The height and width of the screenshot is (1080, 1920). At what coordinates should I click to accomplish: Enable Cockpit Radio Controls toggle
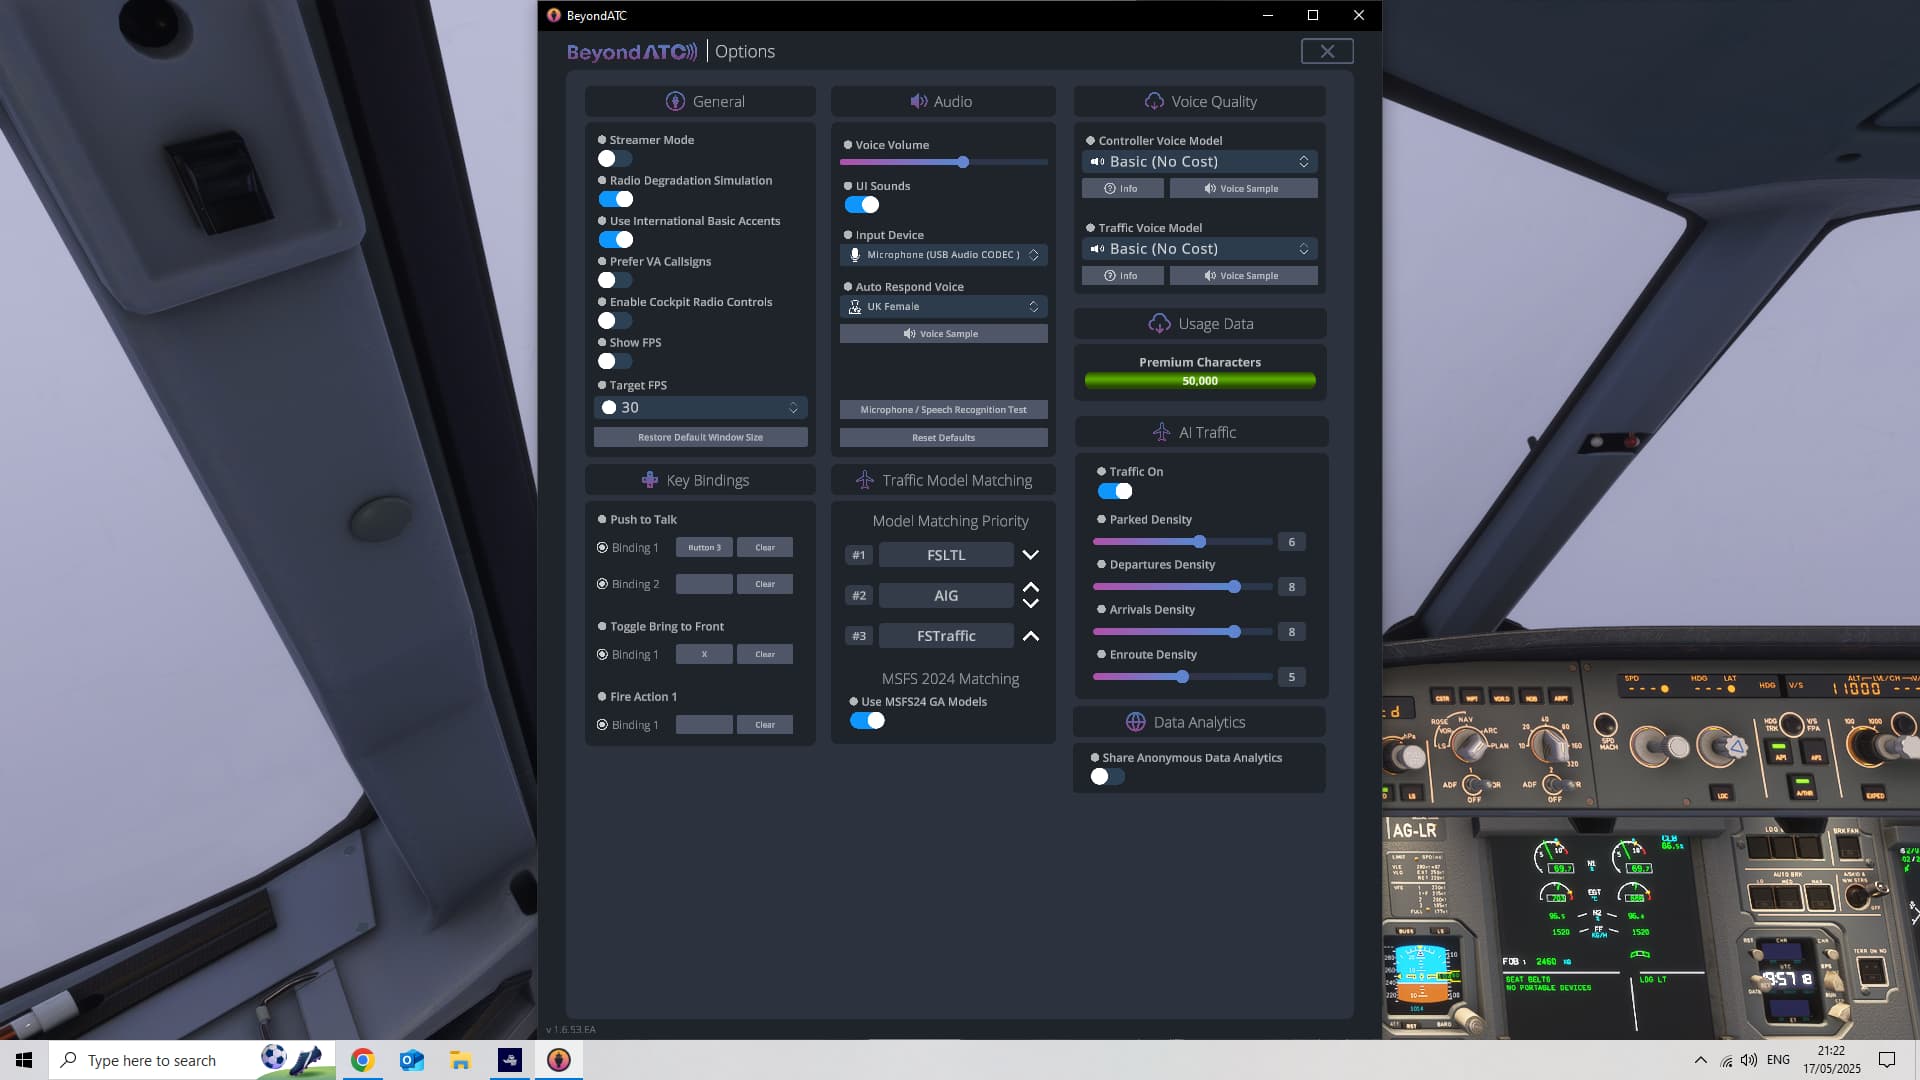click(x=615, y=321)
